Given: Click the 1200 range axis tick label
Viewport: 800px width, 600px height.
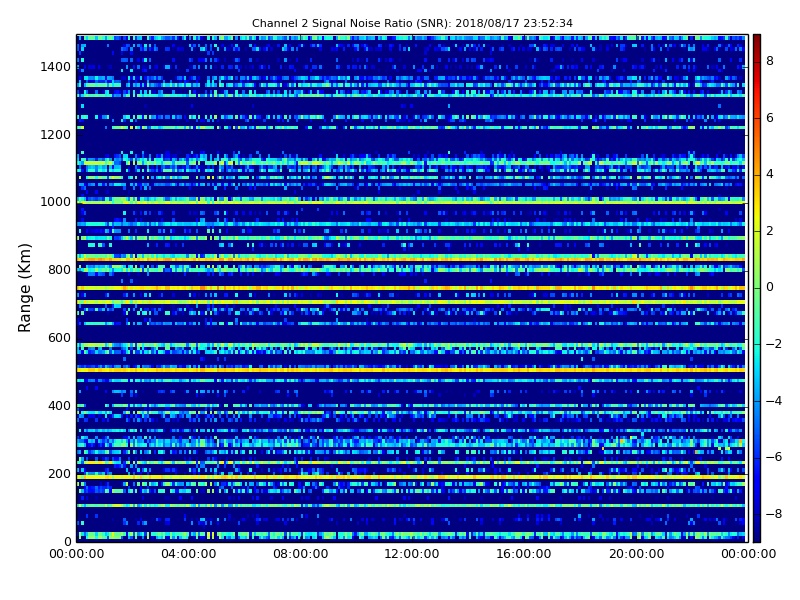Looking at the screenshot, I should pyautogui.click(x=55, y=135).
